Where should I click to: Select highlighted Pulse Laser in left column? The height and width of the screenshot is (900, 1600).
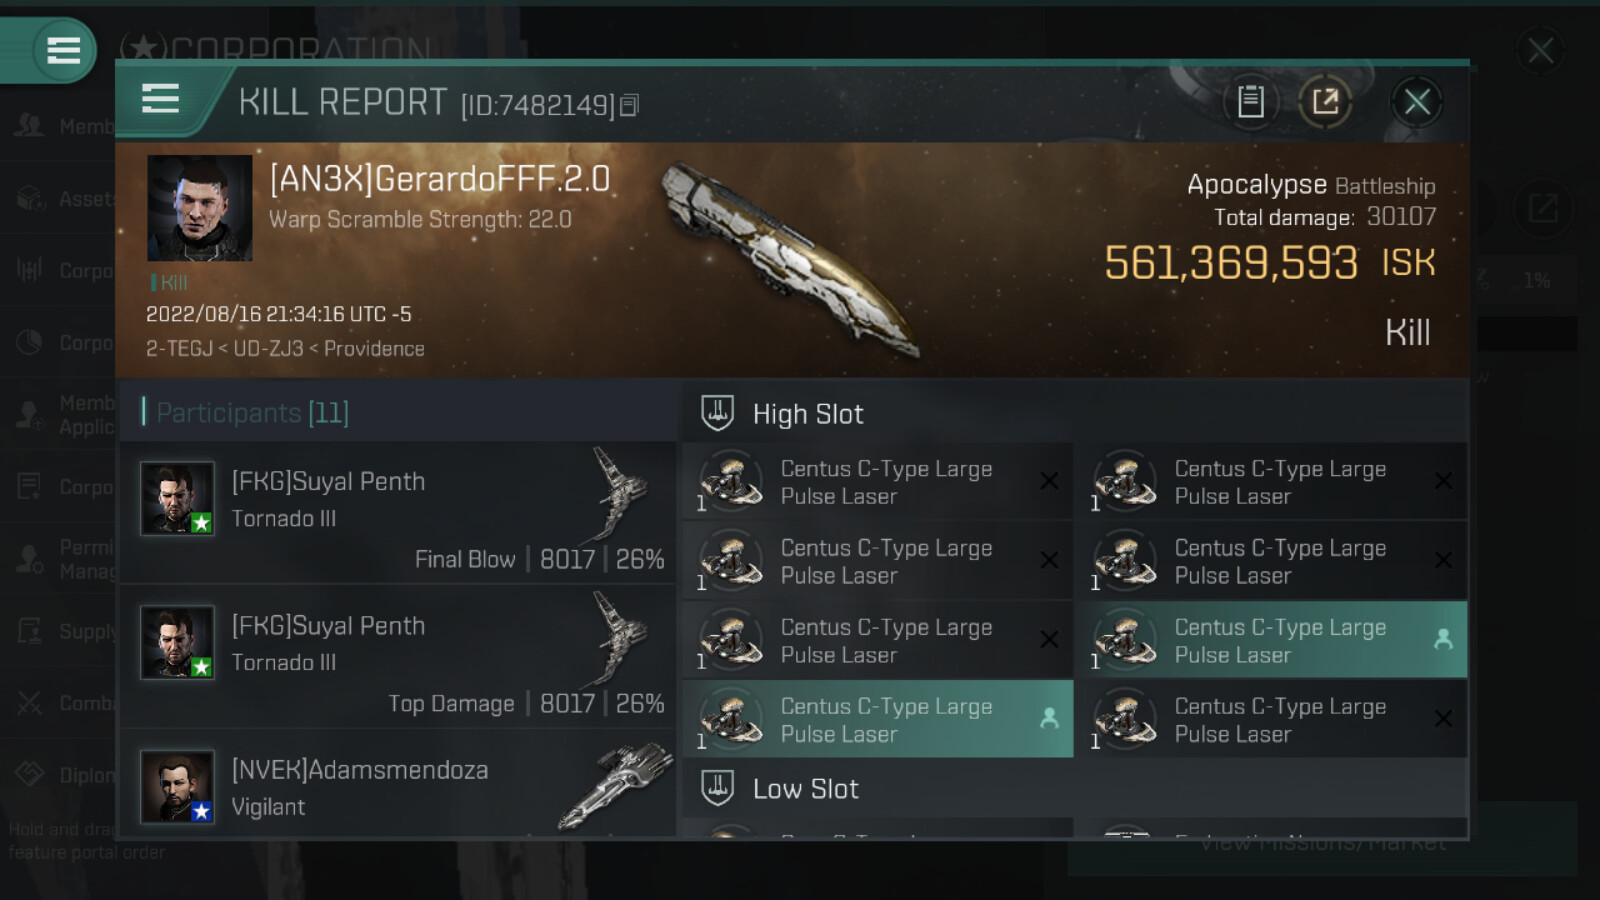[877, 719]
